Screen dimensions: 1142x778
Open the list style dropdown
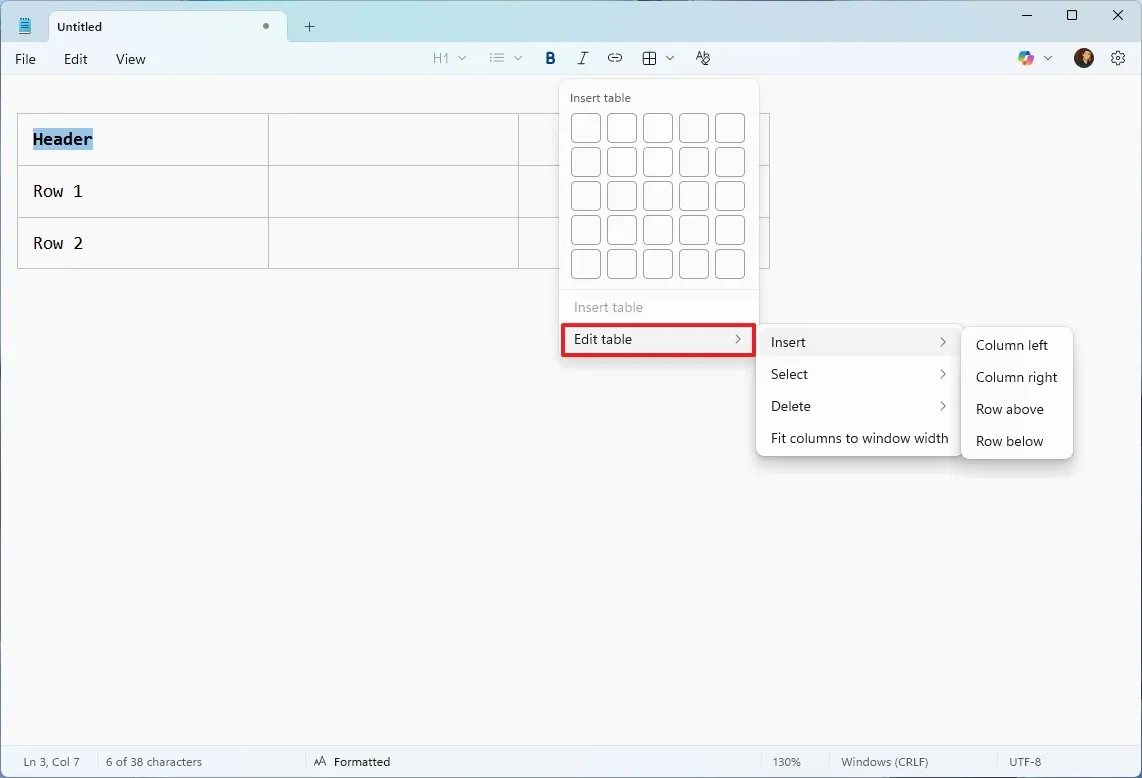tap(505, 58)
